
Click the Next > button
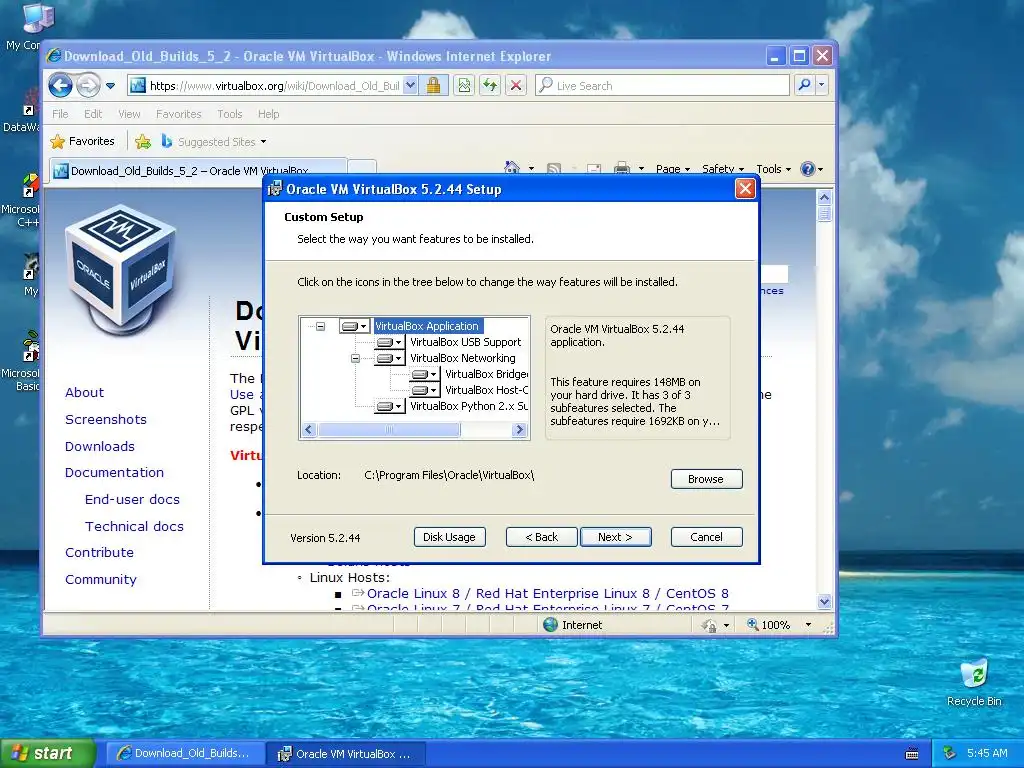coord(615,537)
